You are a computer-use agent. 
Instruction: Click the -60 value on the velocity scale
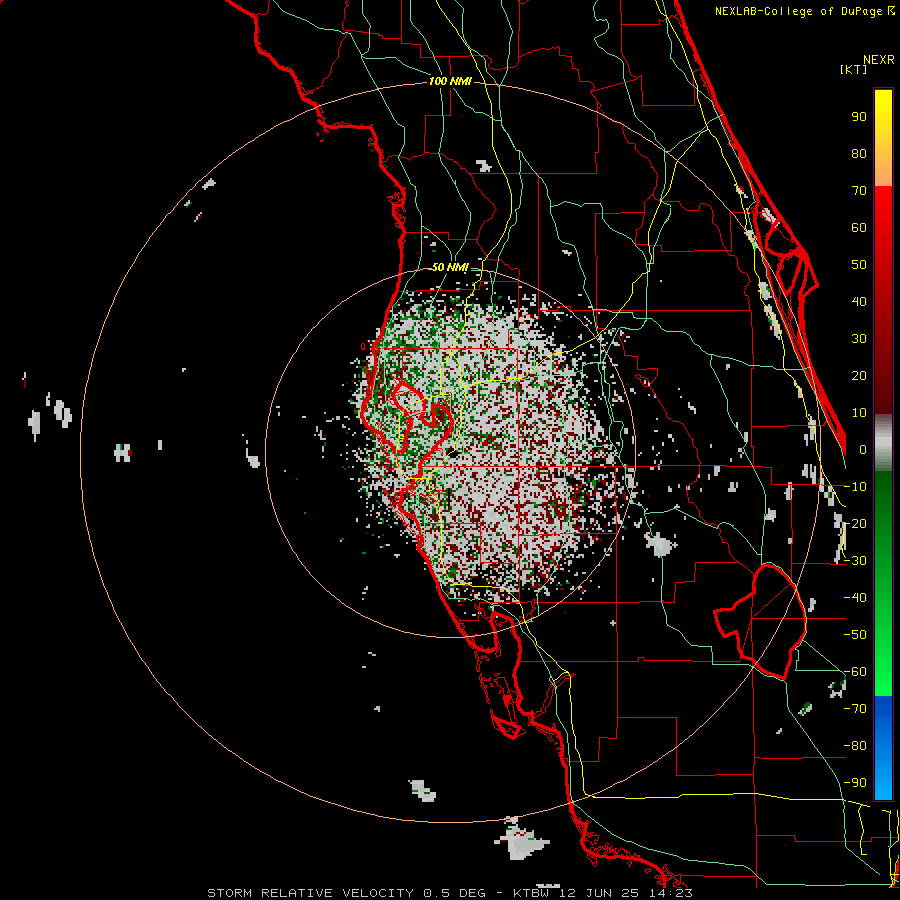(855, 672)
